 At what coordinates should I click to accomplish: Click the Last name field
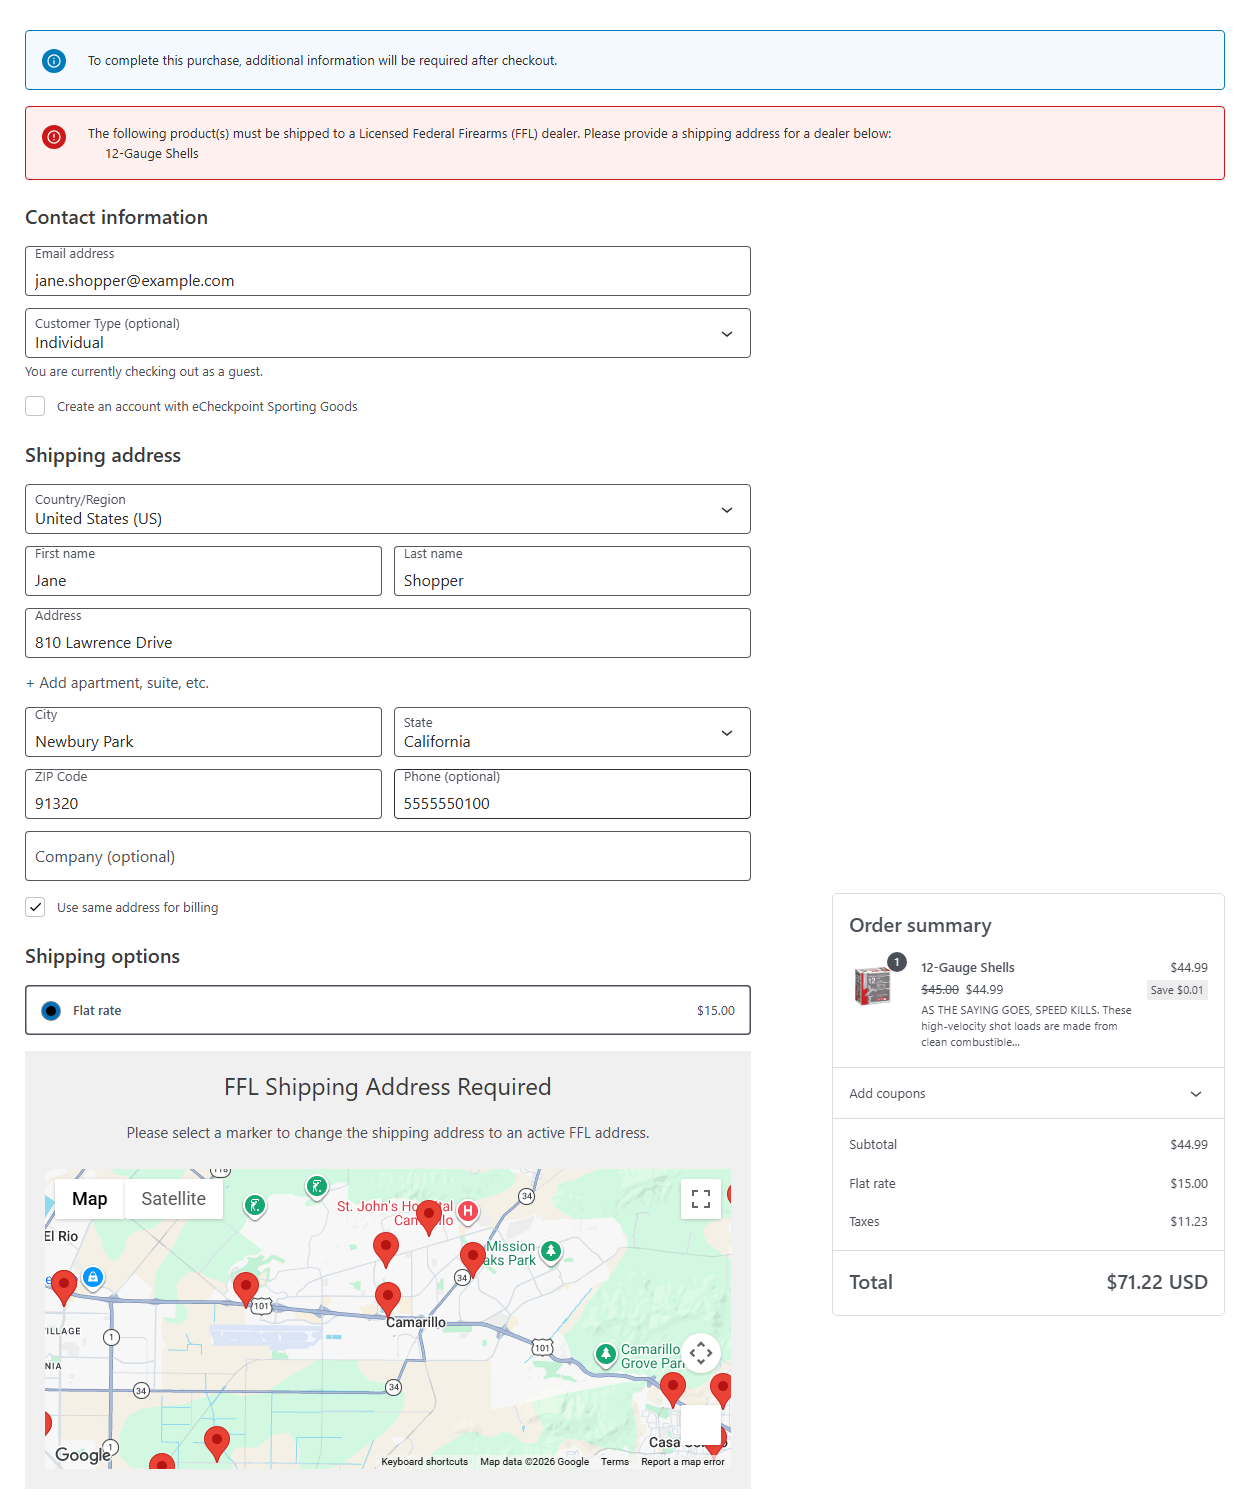572,571
